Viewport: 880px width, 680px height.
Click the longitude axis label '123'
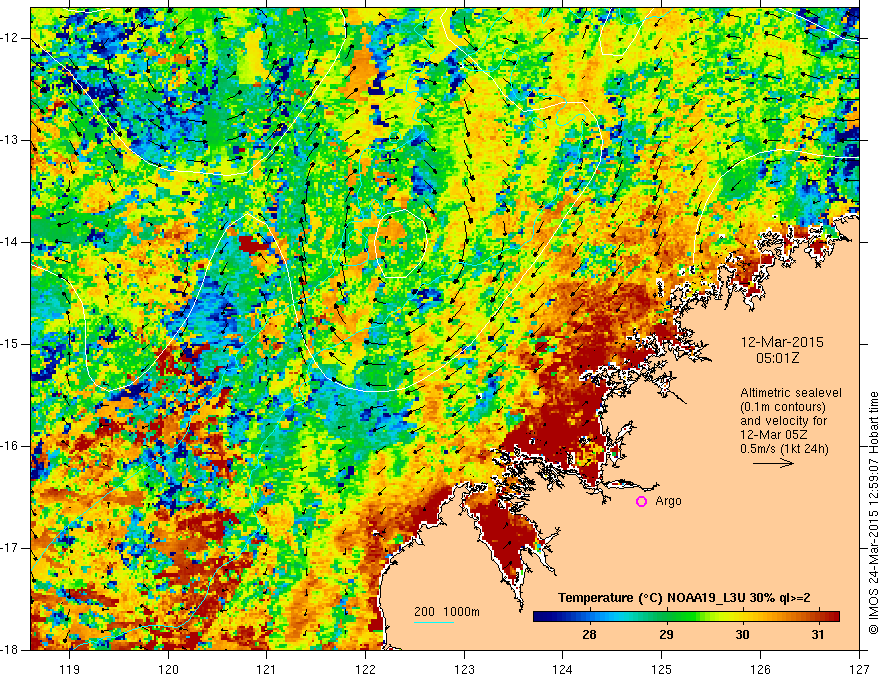point(464,669)
